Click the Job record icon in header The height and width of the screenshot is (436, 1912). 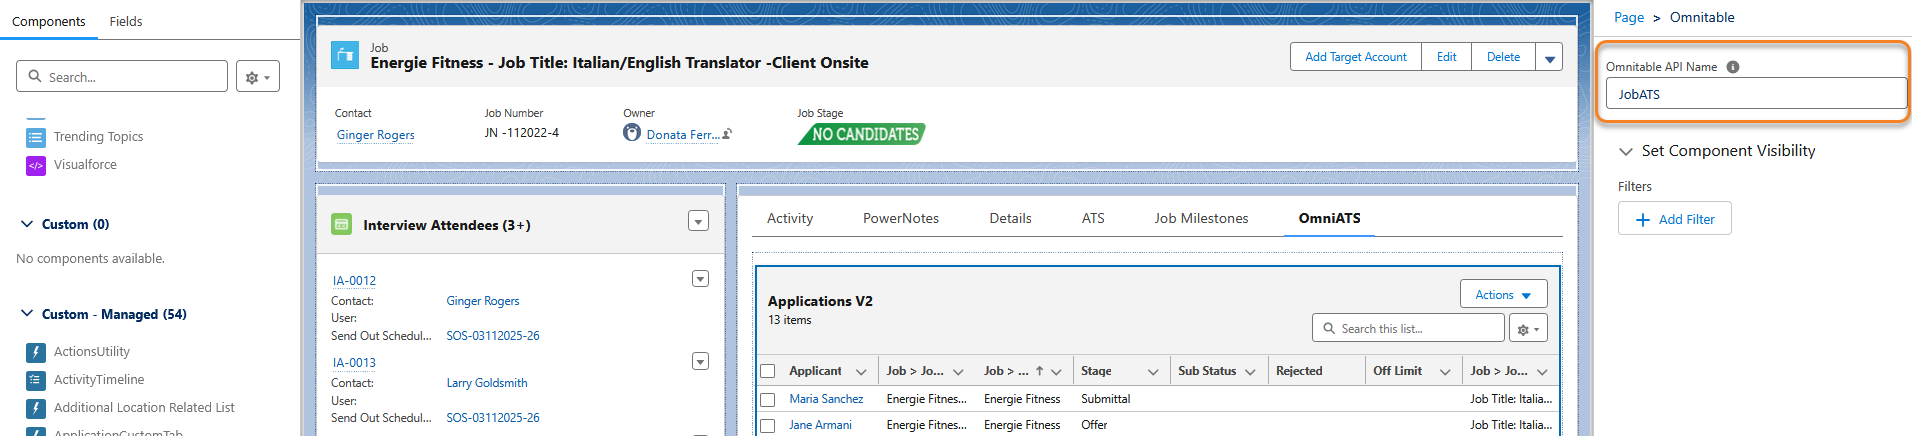(x=345, y=55)
